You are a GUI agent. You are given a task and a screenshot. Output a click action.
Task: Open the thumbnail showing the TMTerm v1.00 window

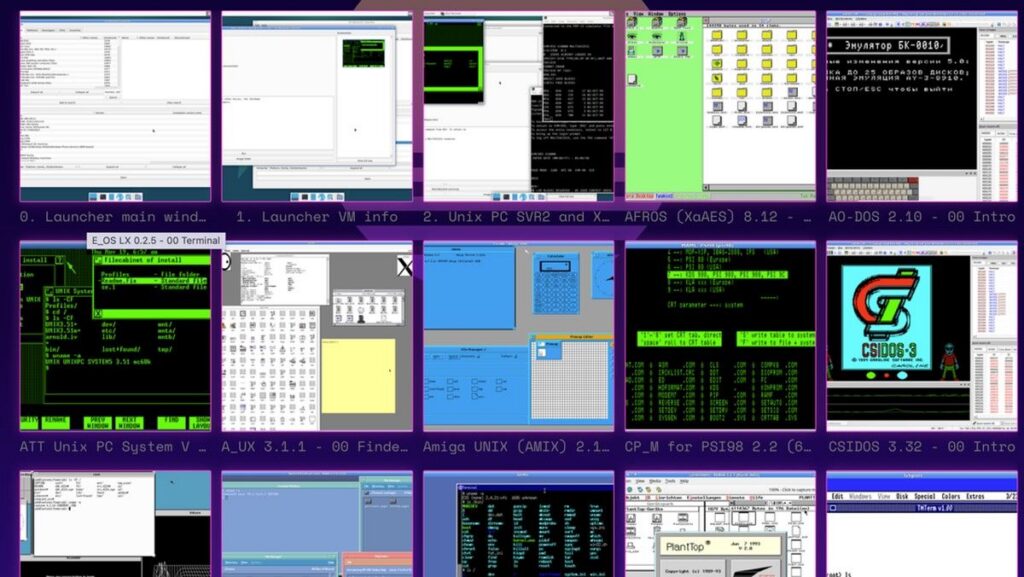click(922, 524)
